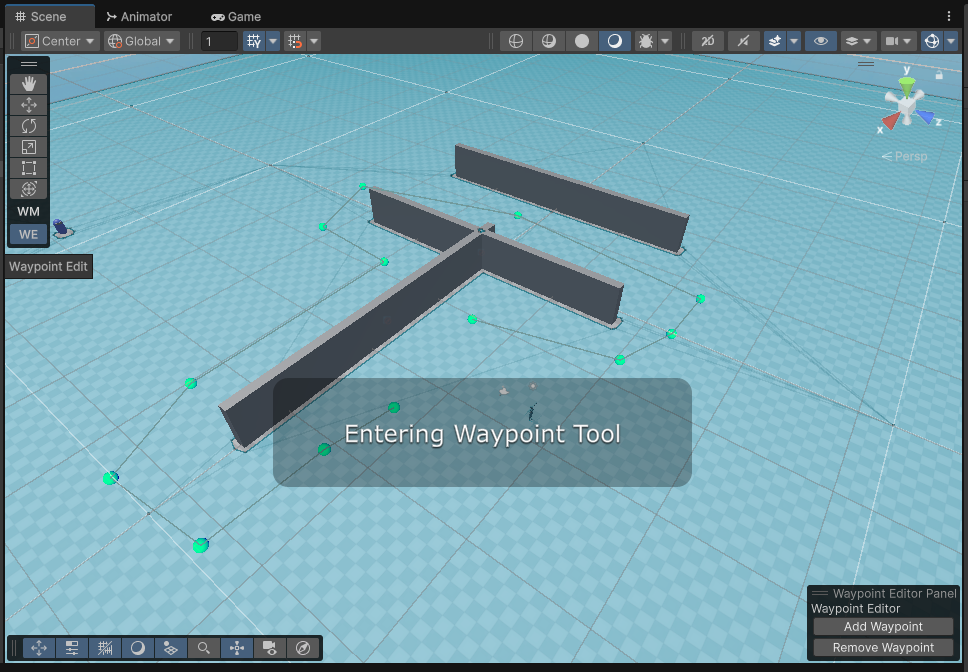Select the Rotate tool
Viewport: 968px width, 672px height.
pos(28,126)
